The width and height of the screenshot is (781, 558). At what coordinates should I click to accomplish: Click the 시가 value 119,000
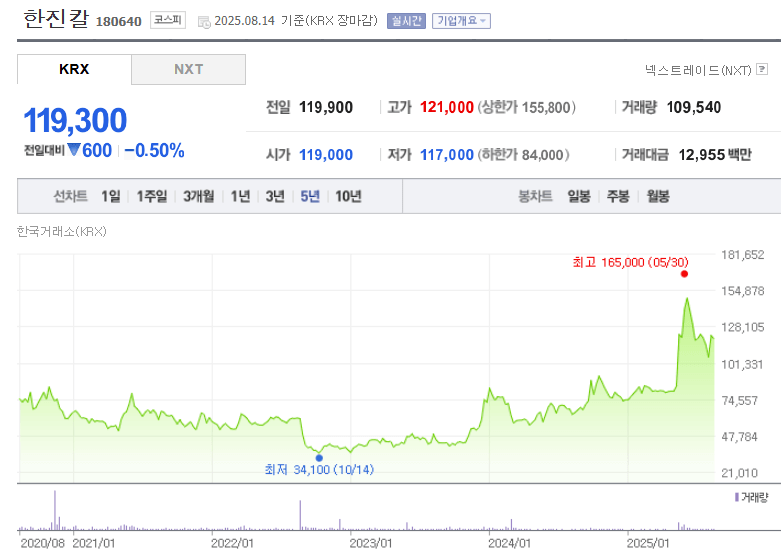[326, 155]
